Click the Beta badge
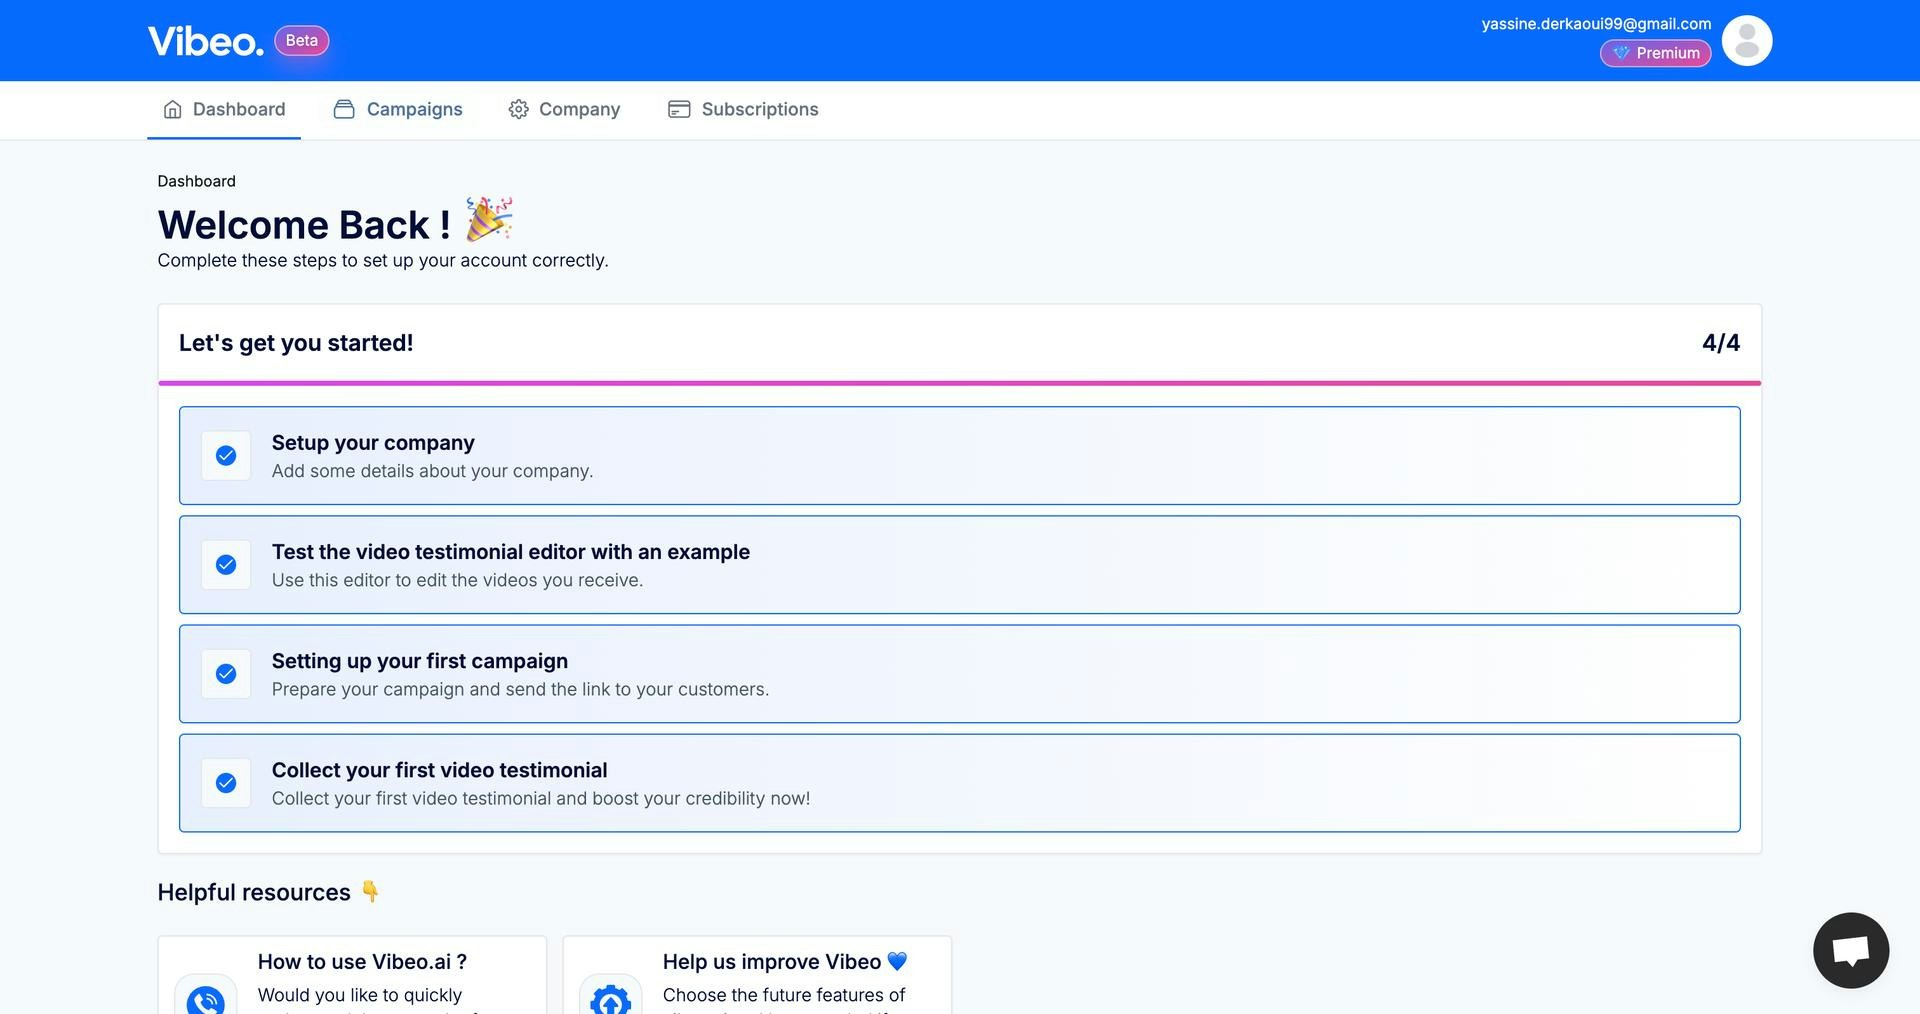The image size is (1920, 1014). (x=301, y=40)
